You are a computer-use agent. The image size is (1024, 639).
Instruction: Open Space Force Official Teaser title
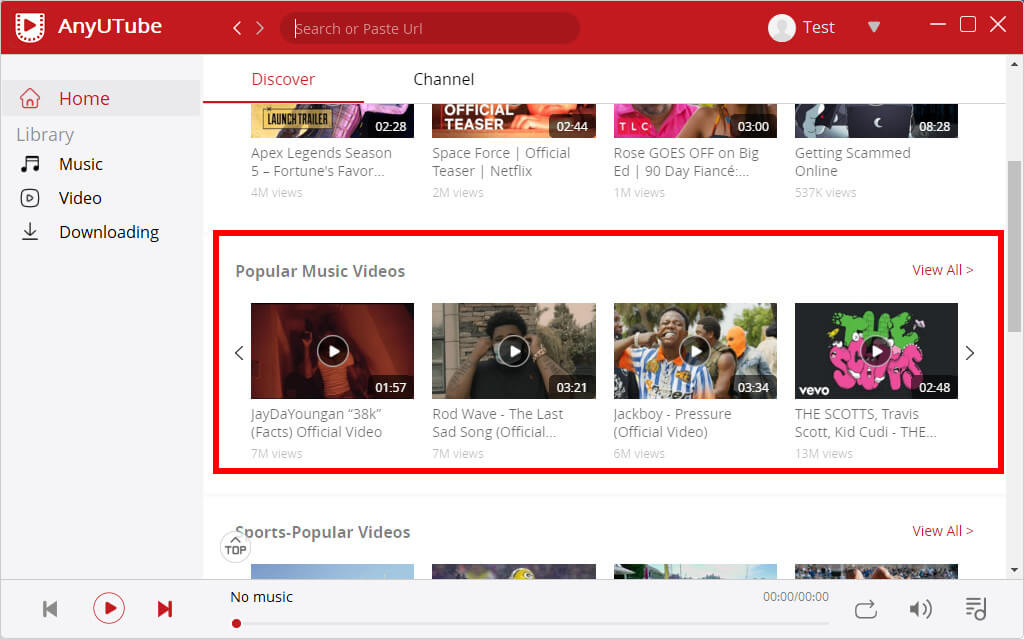[501, 162]
